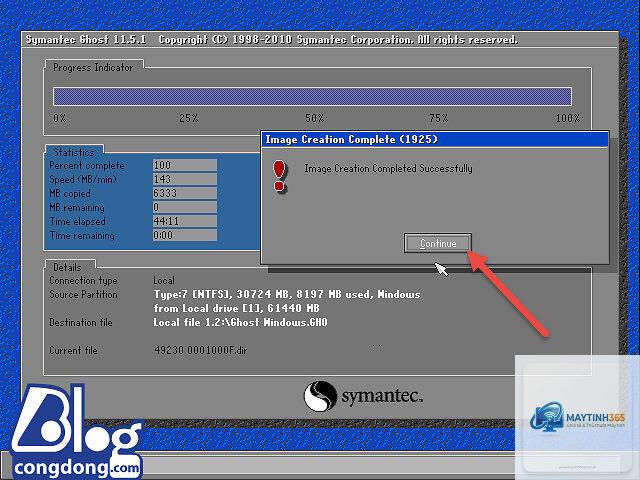Click the Symantec logo icon
640x480 pixels.
pos(320,396)
